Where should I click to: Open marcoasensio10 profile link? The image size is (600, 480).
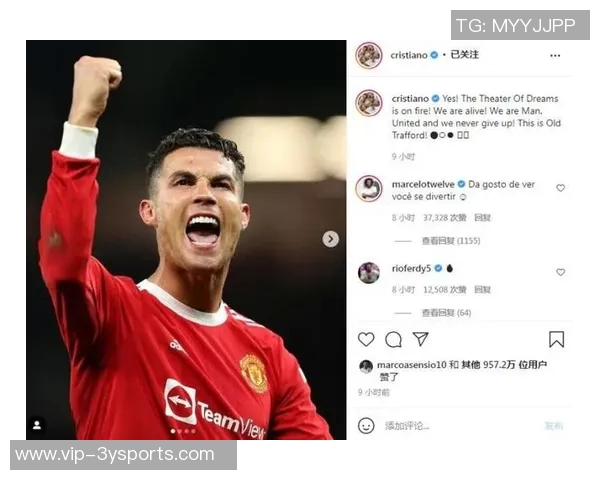[x=412, y=365]
